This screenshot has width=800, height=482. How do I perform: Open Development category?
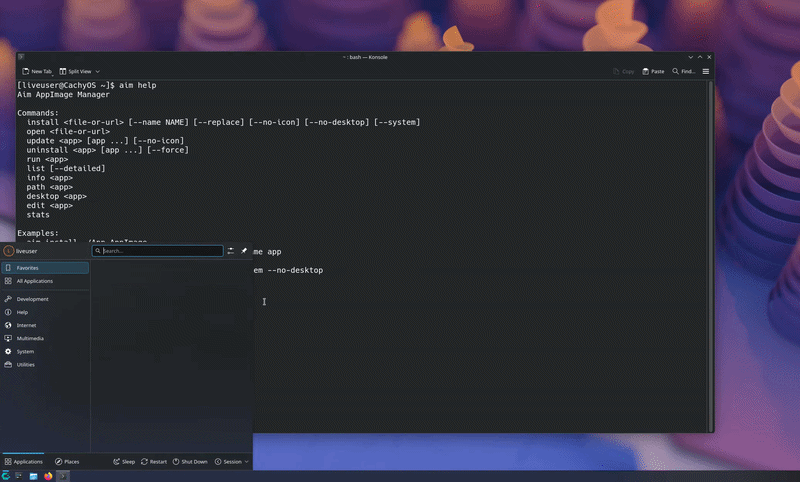(x=45, y=299)
